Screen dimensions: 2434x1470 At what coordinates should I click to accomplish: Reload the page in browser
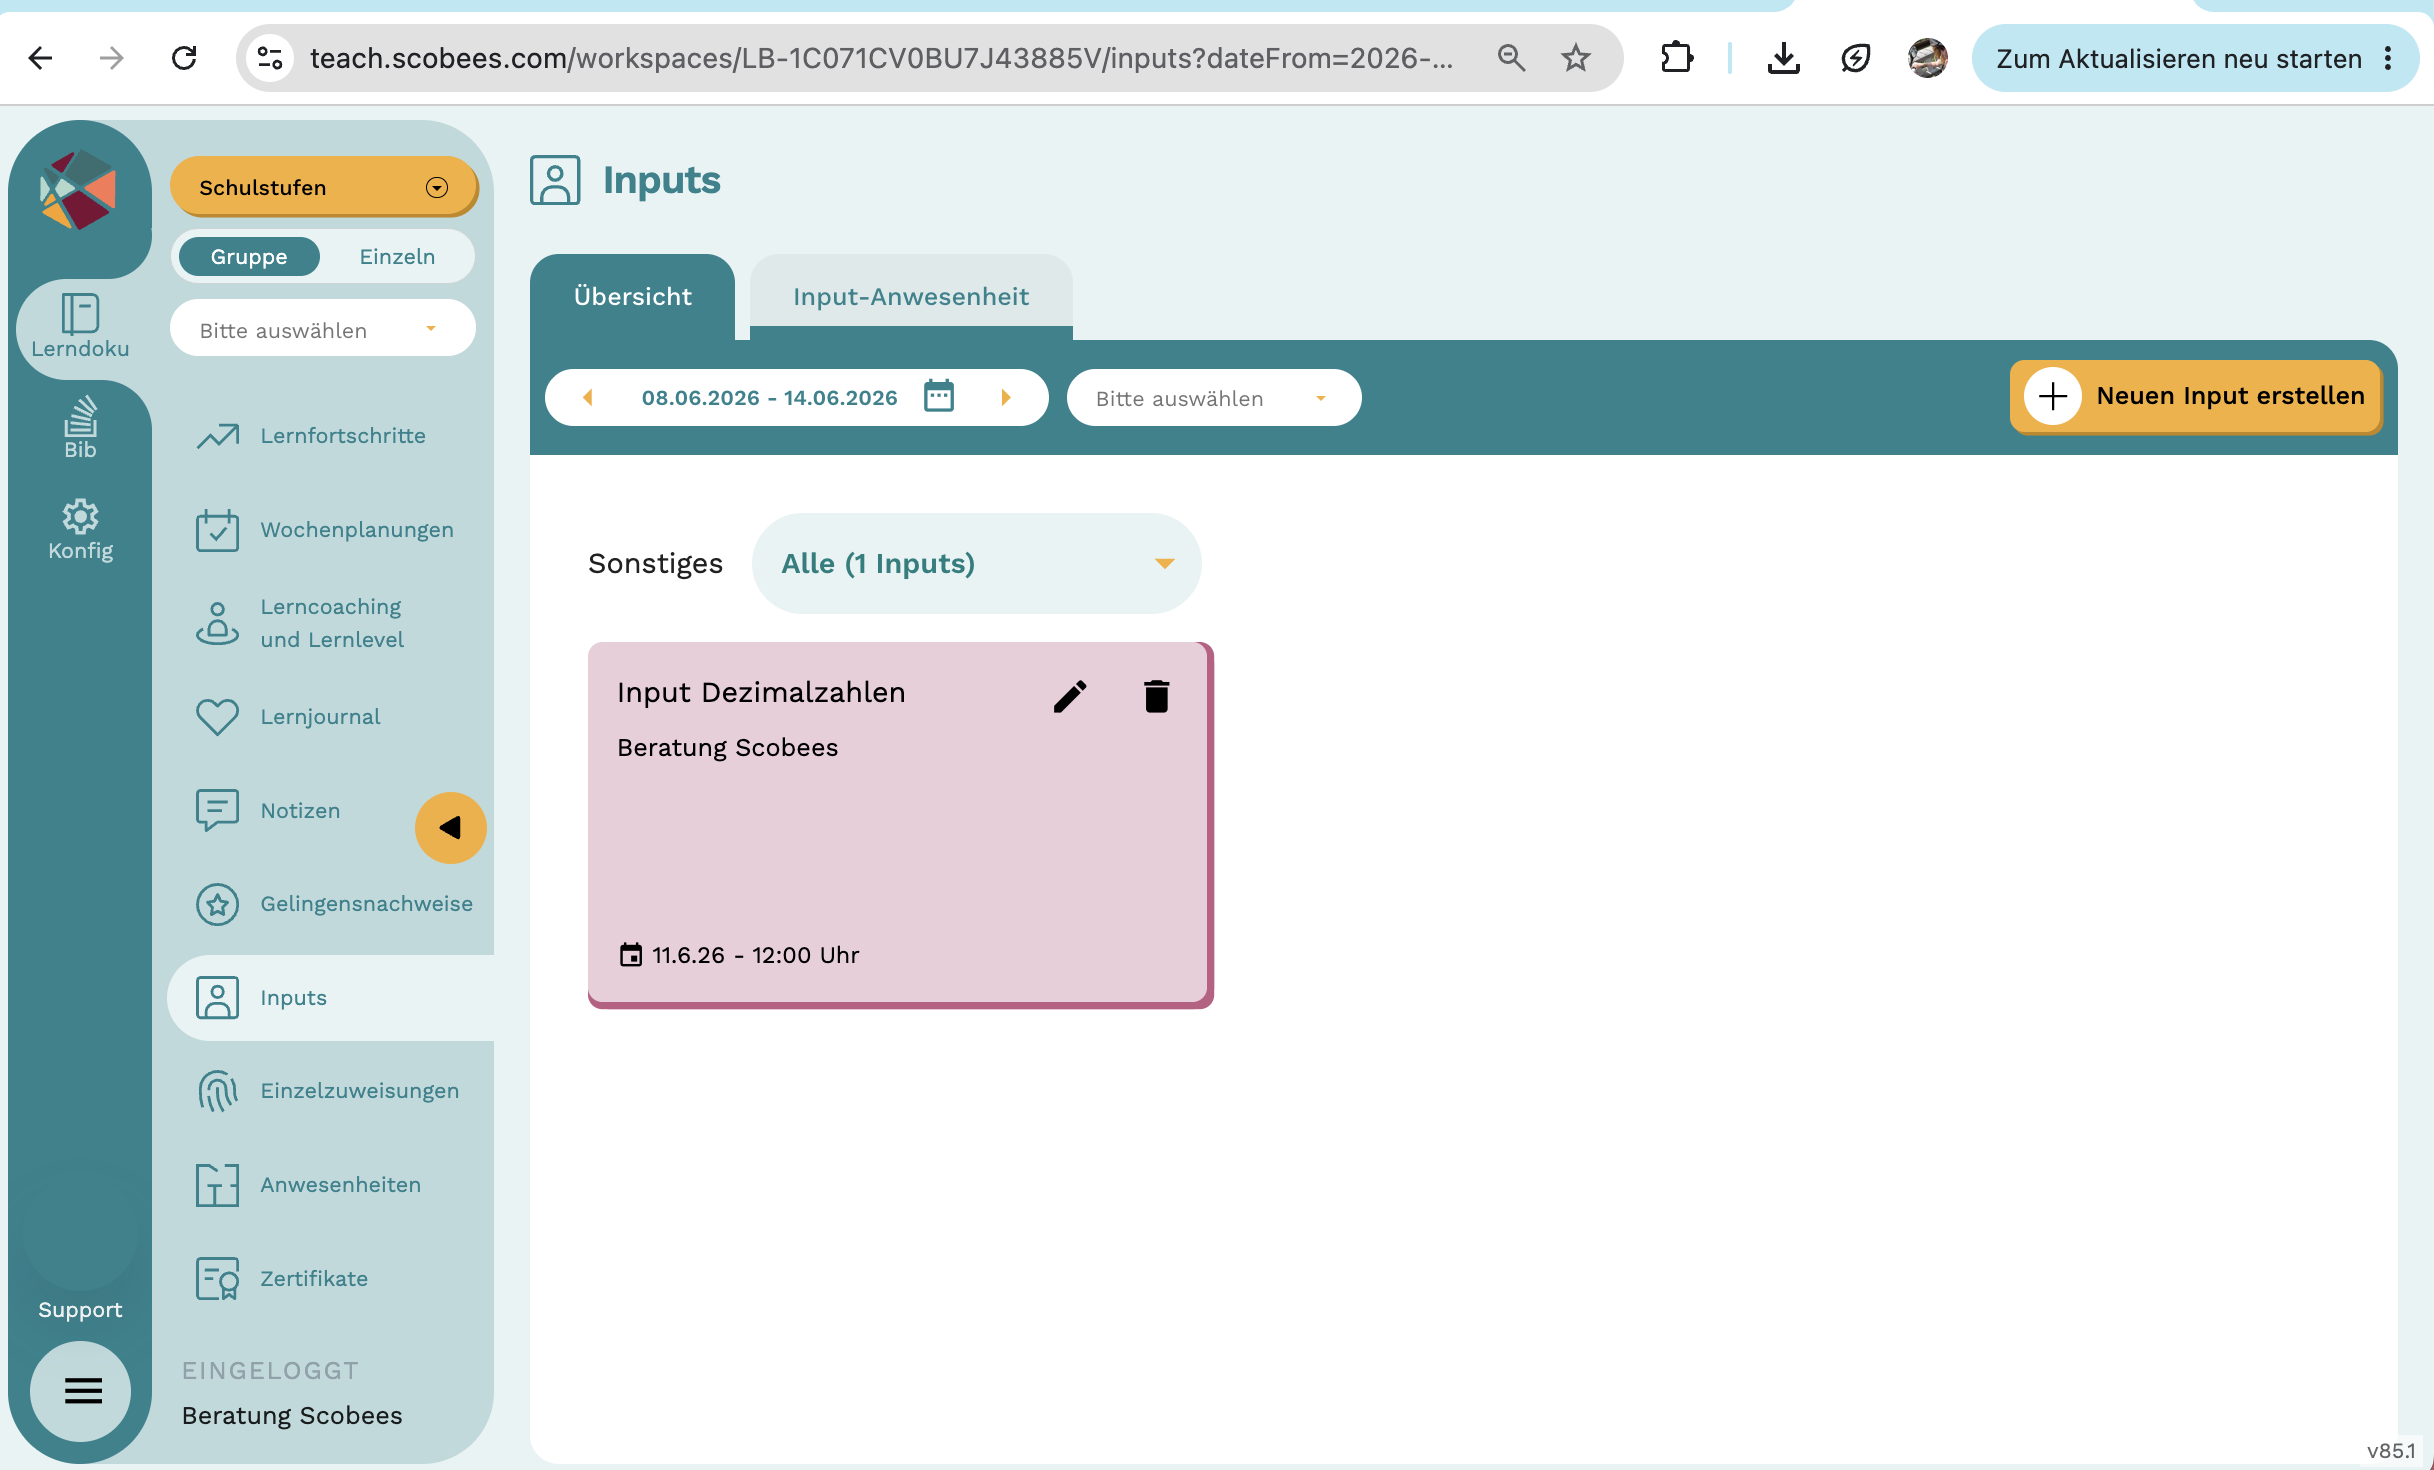click(x=184, y=58)
